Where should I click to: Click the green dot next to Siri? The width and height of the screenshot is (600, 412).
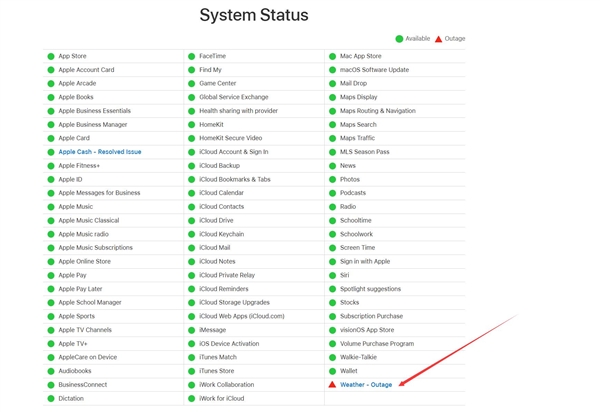(x=332, y=275)
